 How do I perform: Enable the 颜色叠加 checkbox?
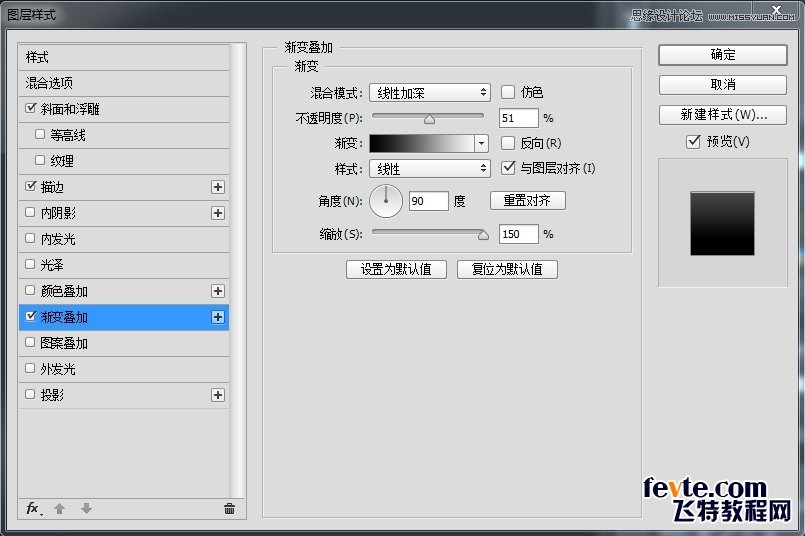pos(30,290)
